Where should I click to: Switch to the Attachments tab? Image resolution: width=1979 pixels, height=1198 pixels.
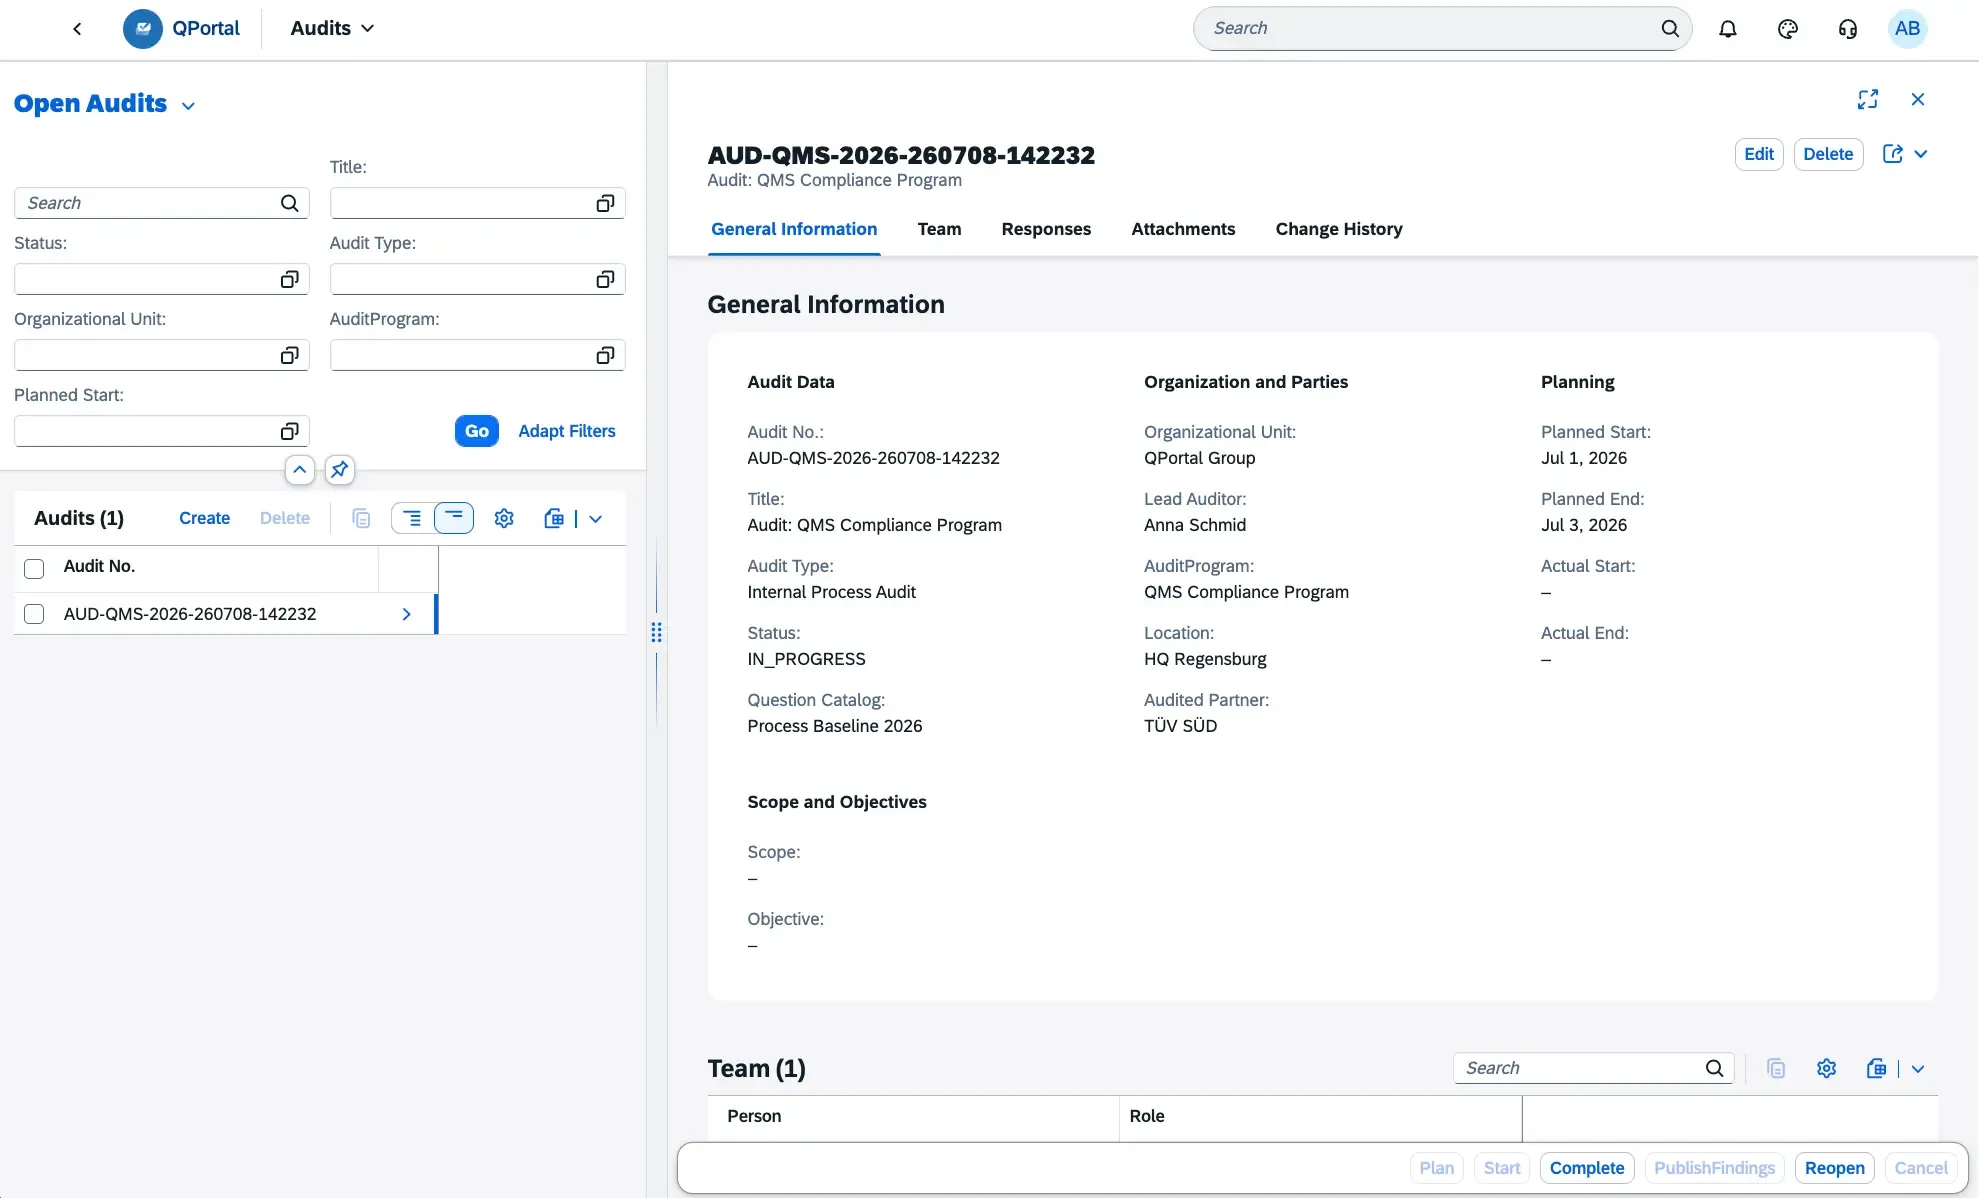pos(1183,229)
